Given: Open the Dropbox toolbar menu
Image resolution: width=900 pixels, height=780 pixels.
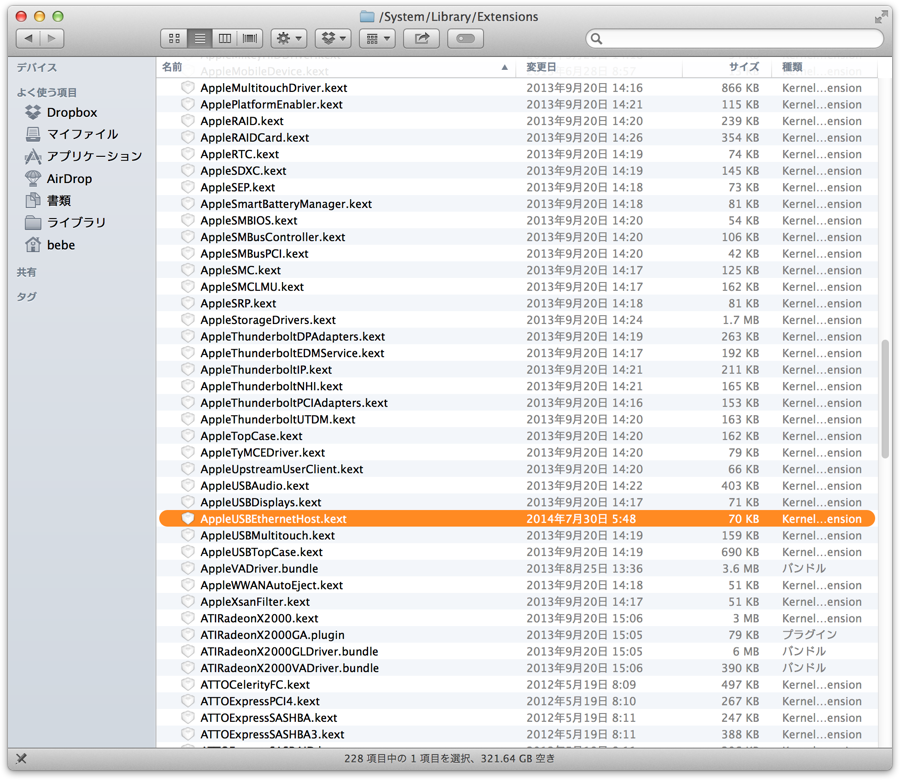Looking at the screenshot, I should pyautogui.click(x=333, y=38).
